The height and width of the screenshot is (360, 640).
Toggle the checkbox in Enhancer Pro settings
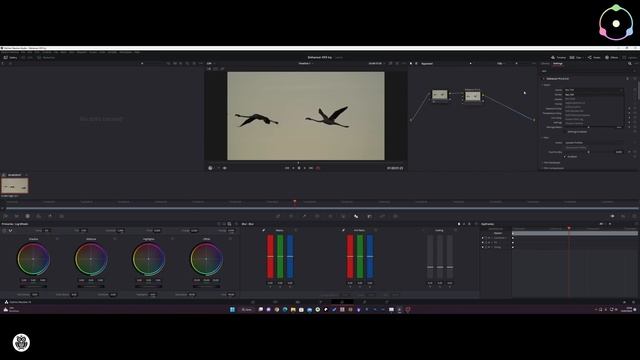point(565,157)
